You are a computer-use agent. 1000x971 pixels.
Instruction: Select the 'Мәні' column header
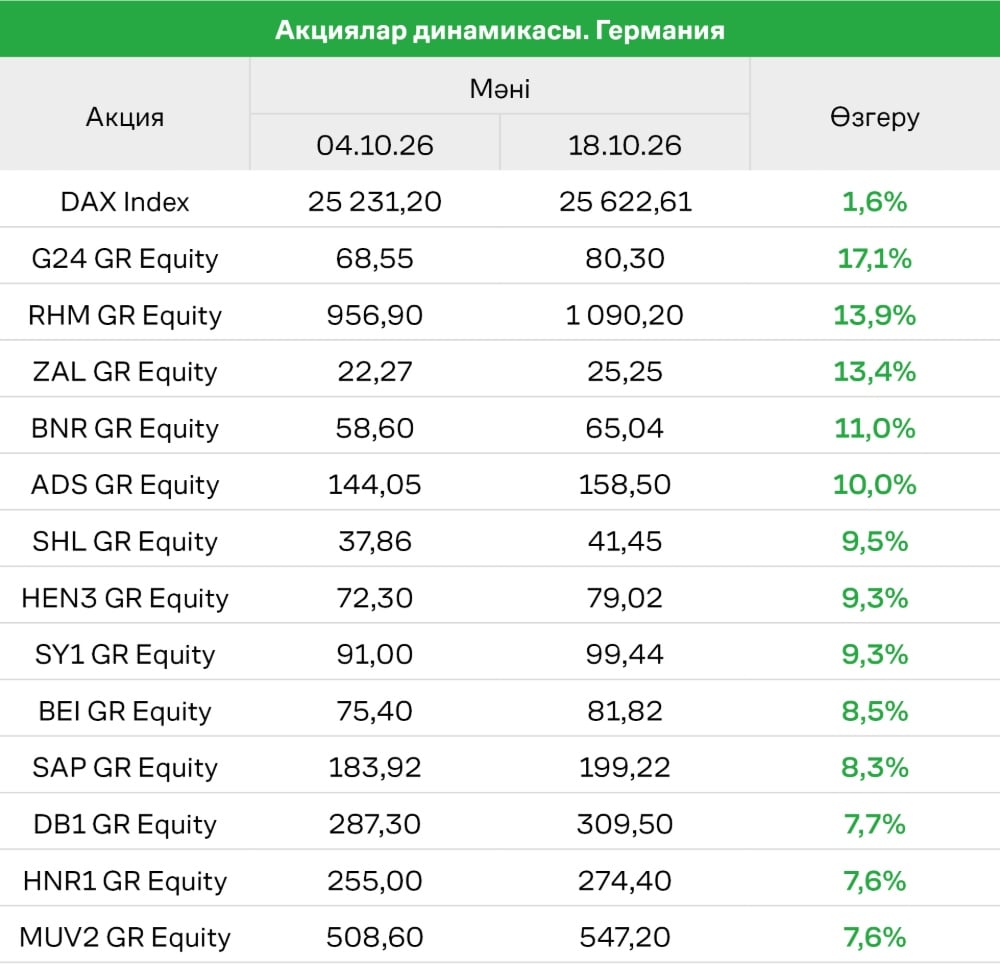point(500,89)
